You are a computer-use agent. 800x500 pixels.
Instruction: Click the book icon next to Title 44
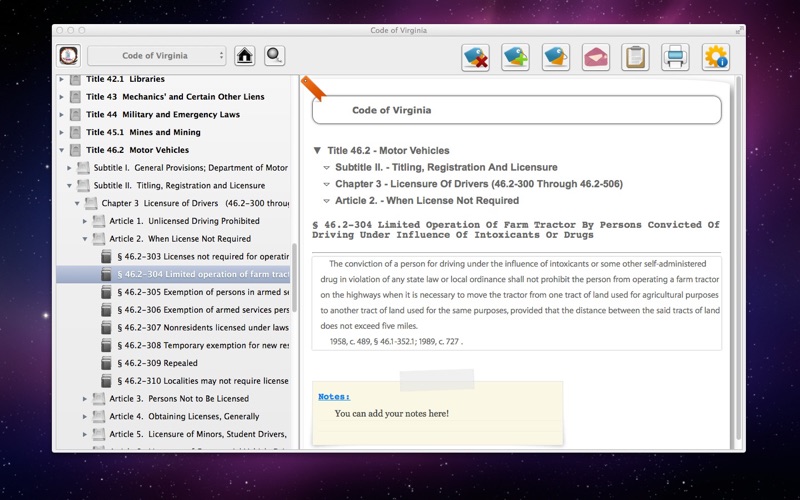click(x=75, y=115)
